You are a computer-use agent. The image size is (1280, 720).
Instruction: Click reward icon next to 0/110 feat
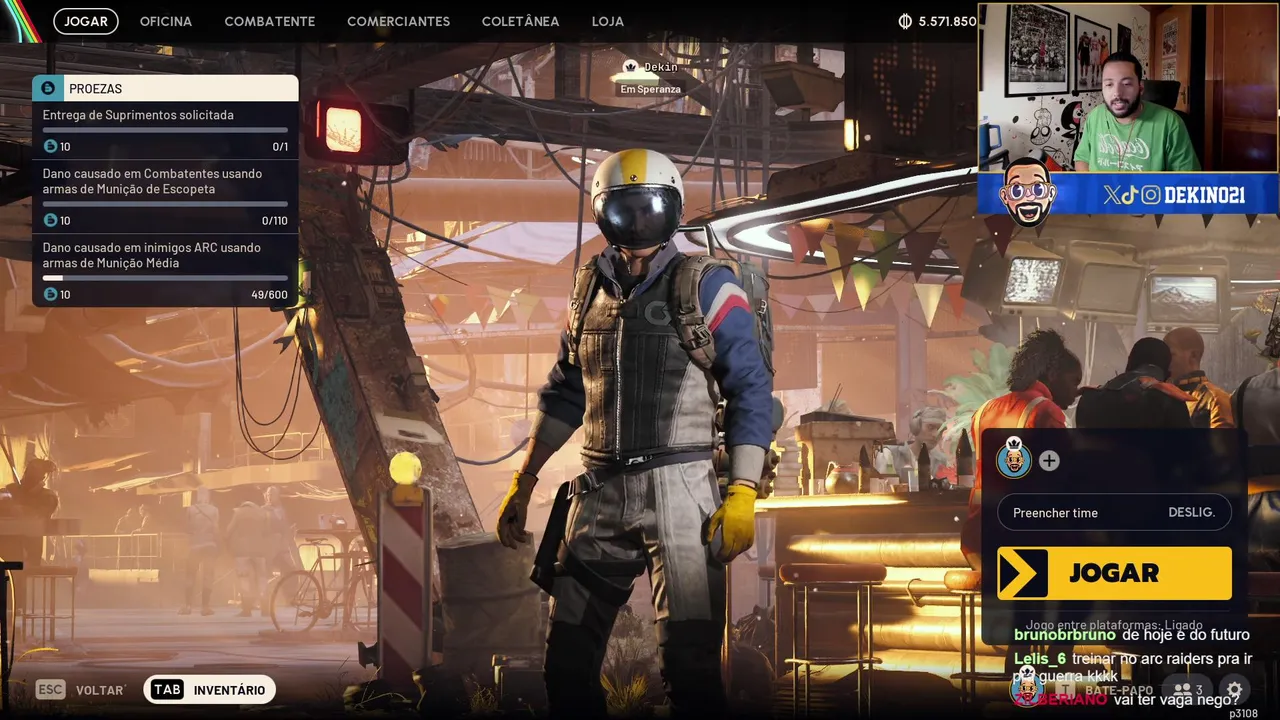point(50,220)
